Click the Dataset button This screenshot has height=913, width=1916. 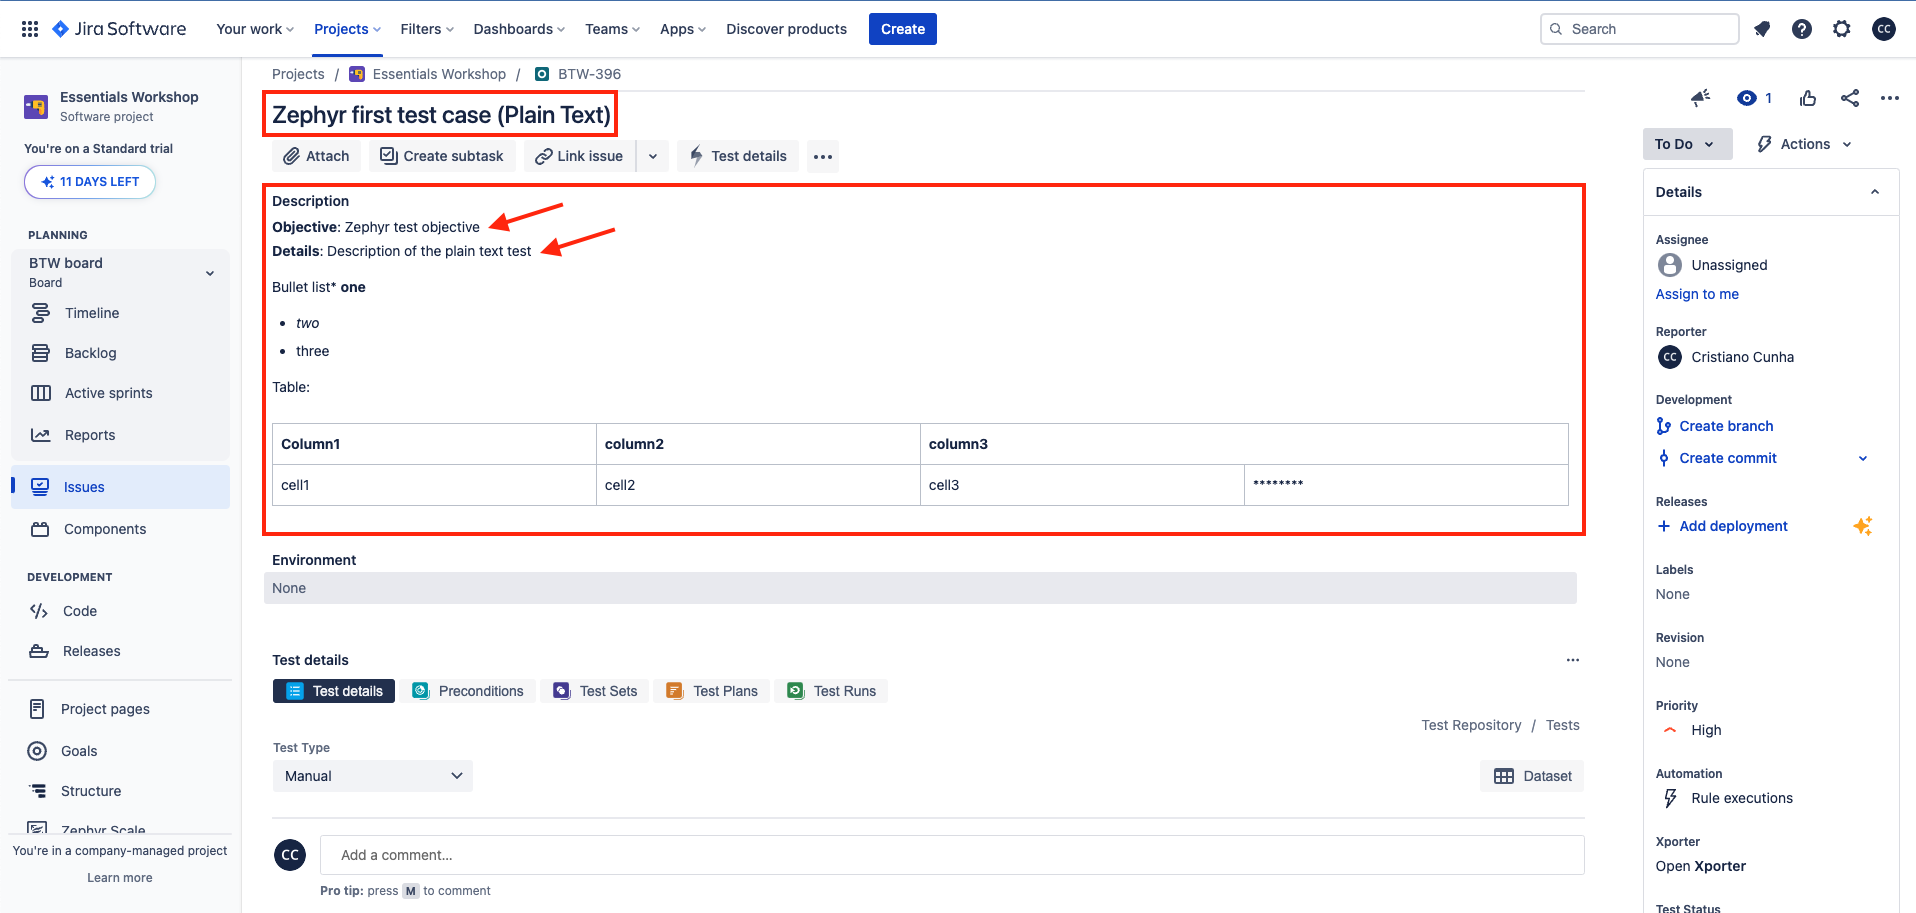point(1532,776)
